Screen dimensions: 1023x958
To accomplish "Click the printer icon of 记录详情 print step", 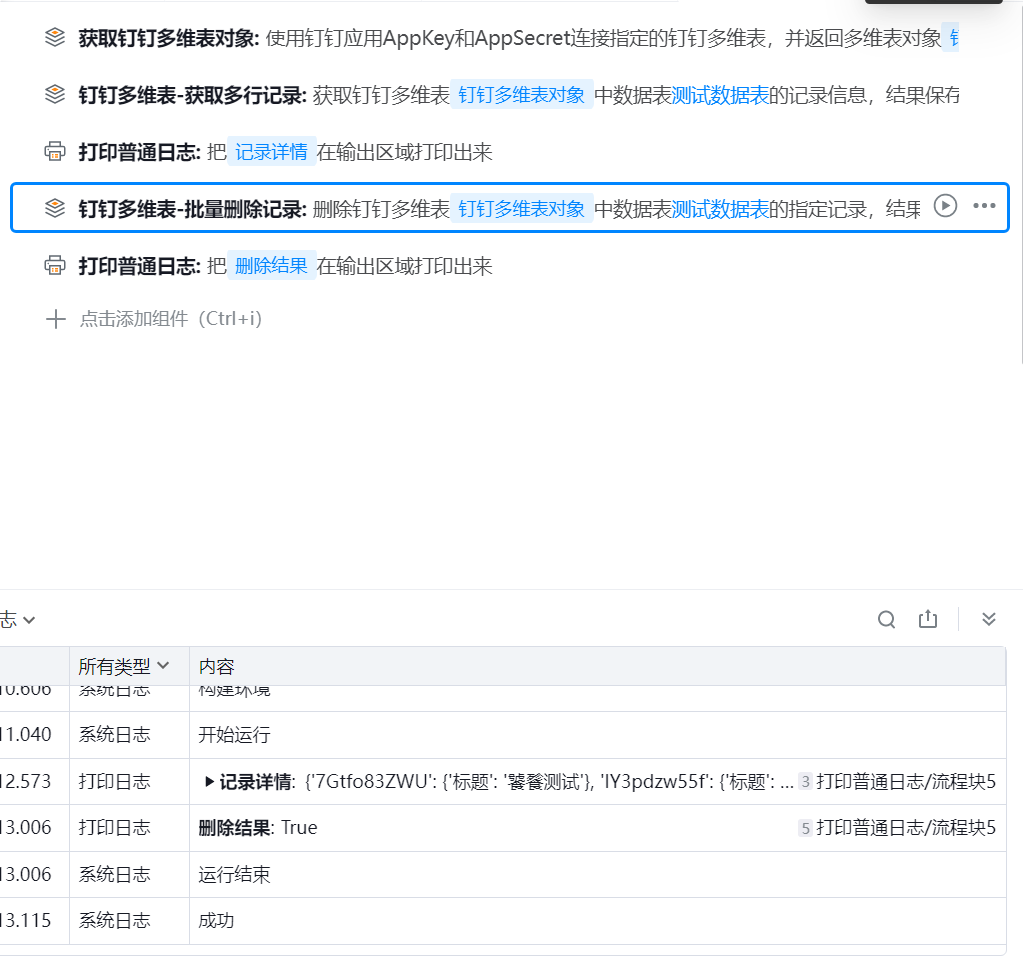I will pyautogui.click(x=55, y=152).
